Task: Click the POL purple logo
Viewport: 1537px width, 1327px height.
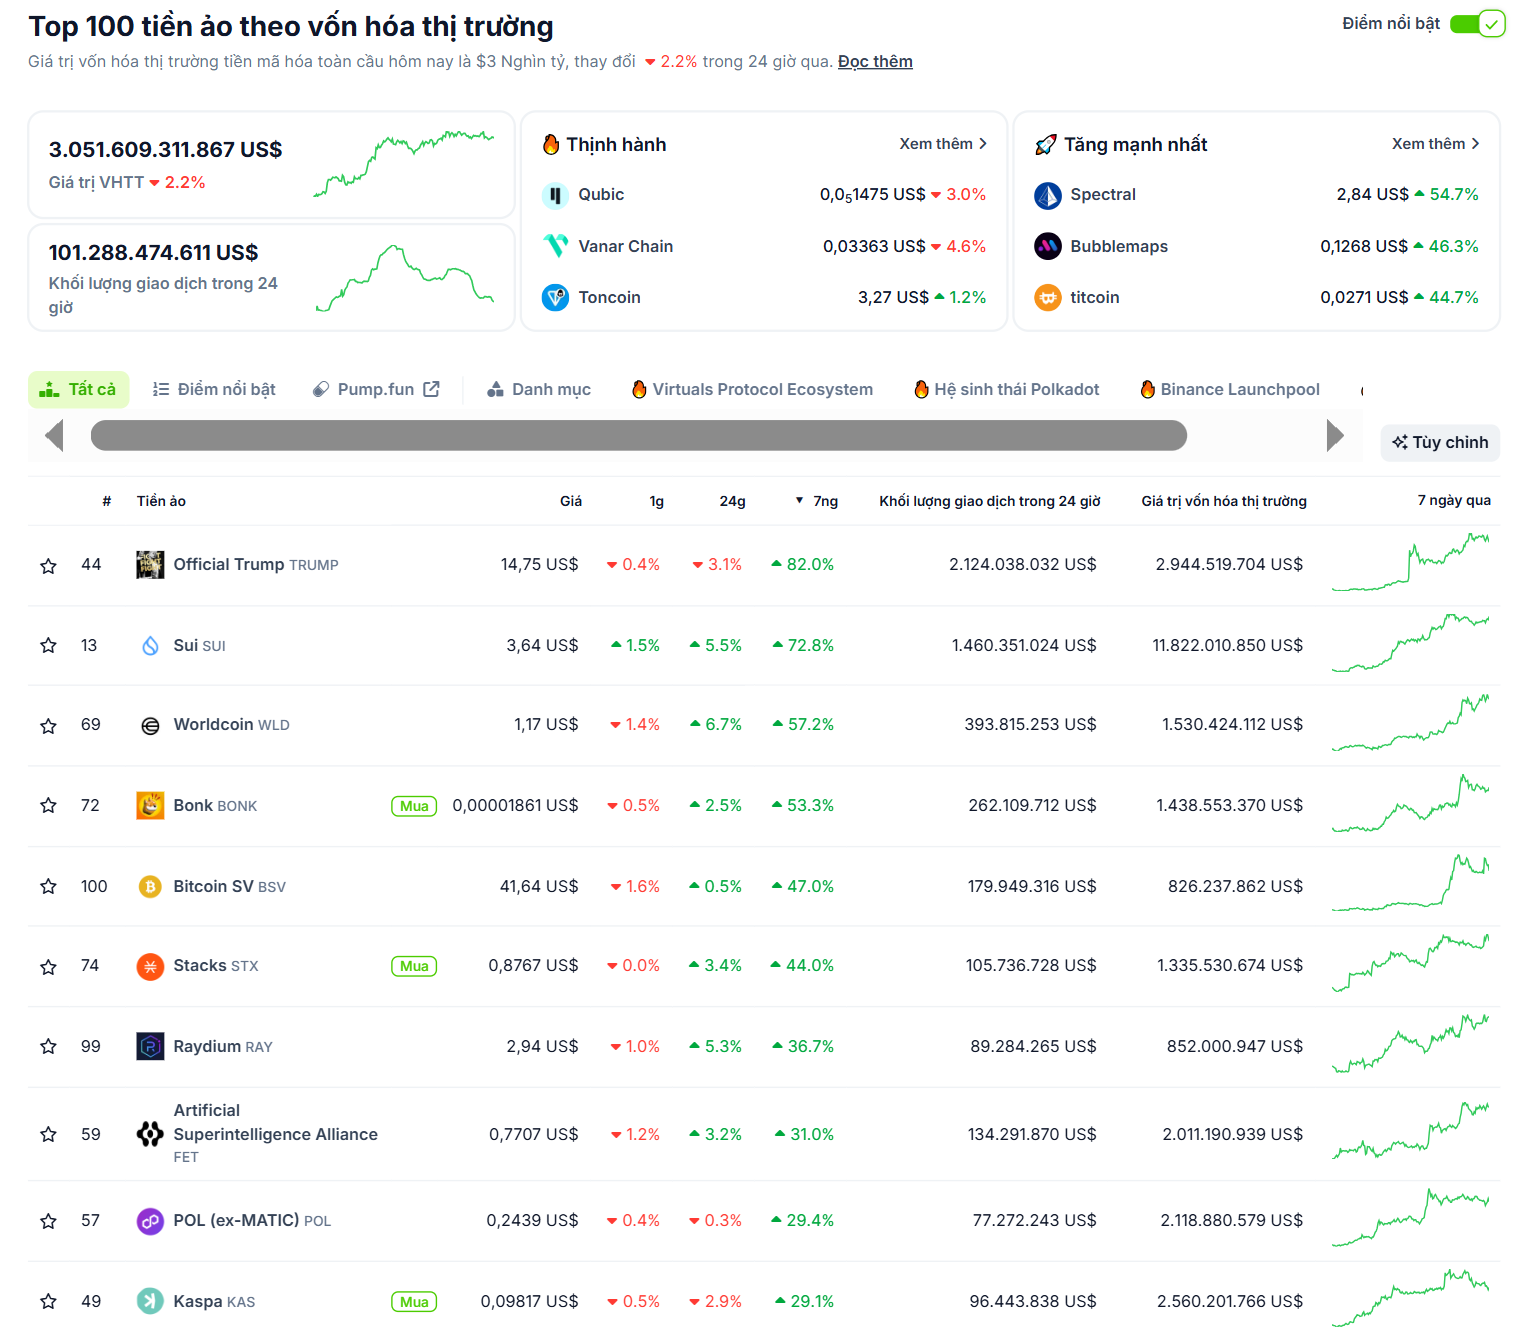Action: click(150, 1221)
